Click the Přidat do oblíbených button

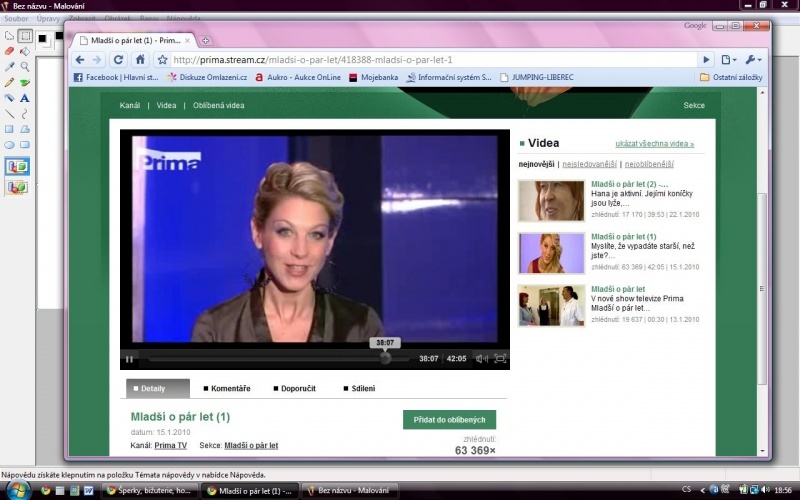449,420
